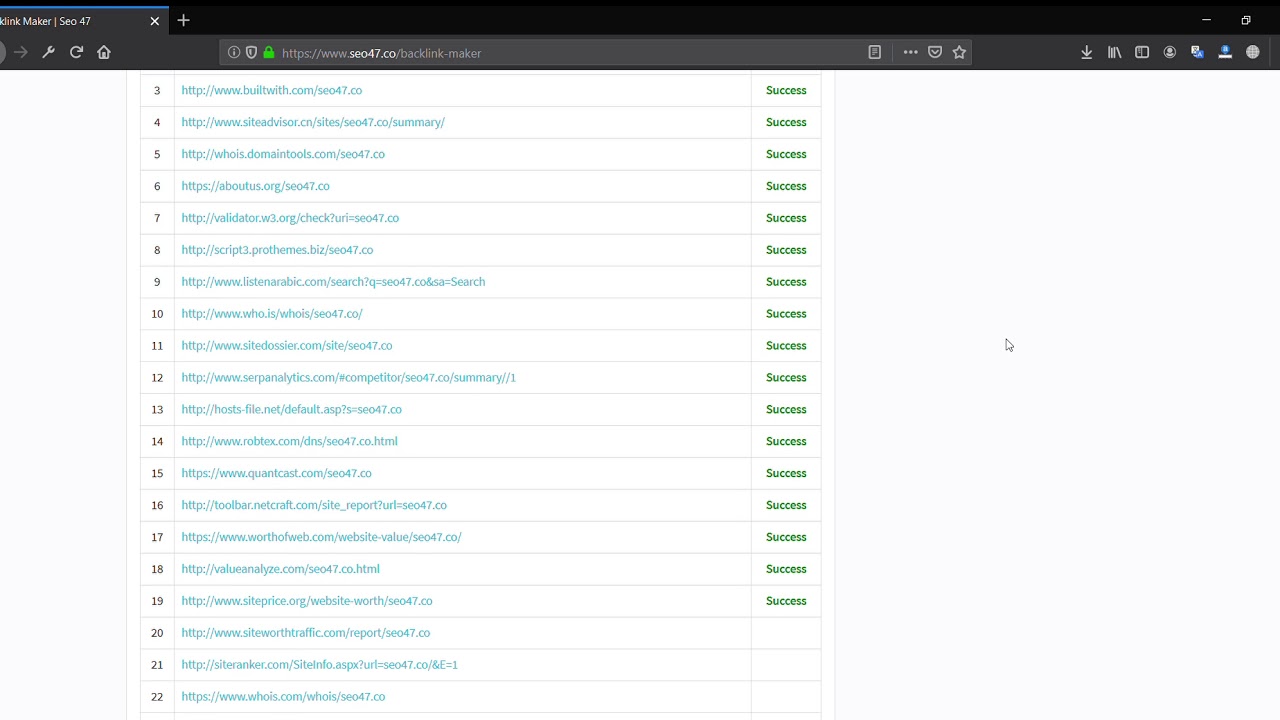The image size is (1280, 720).
Task: Open the sitedossier.com link
Action: [287, 346]
